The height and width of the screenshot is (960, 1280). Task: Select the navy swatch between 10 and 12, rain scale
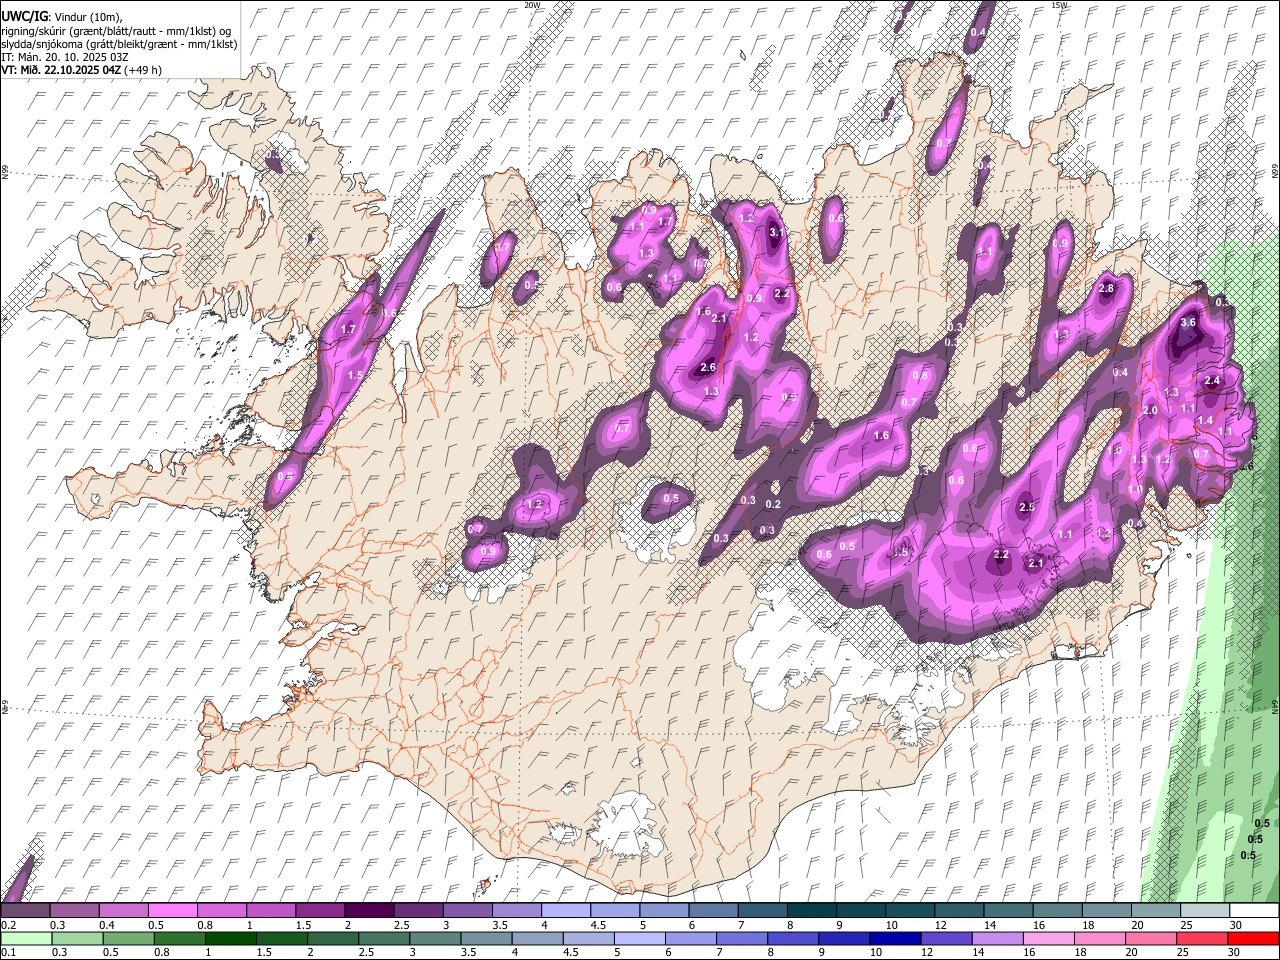(893, 938)
